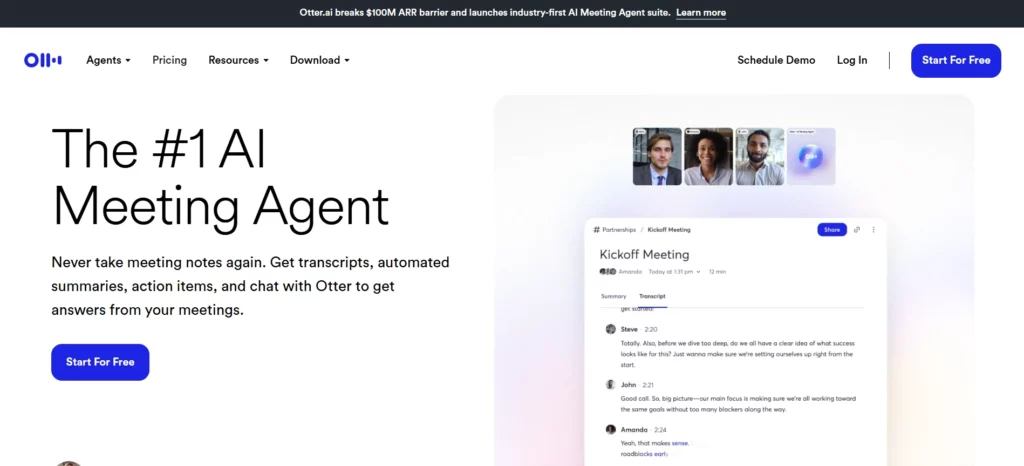Open the three-dot more options menu
Screen dimensions: 1024x466
click(873, 230)
